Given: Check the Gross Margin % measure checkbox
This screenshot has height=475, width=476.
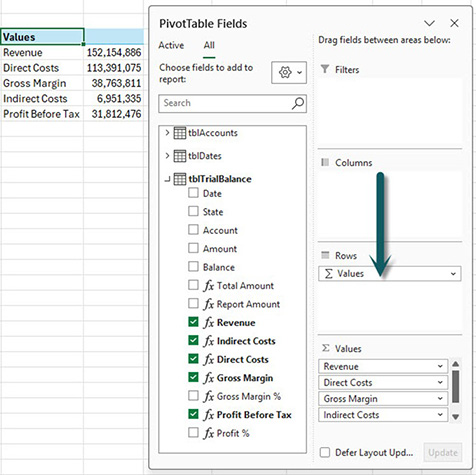Looking at the screenshot, I should pos(193,396).
